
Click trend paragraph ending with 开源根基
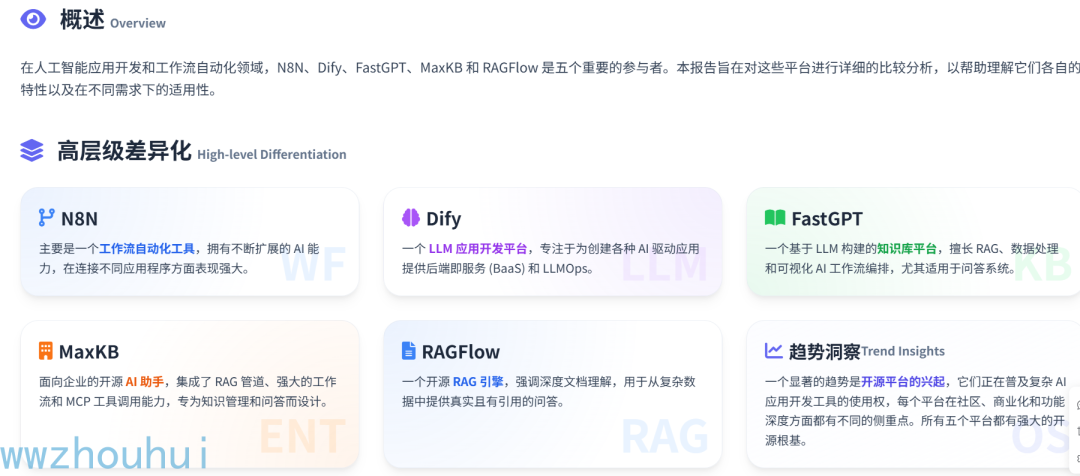click(x=915, y=411)
